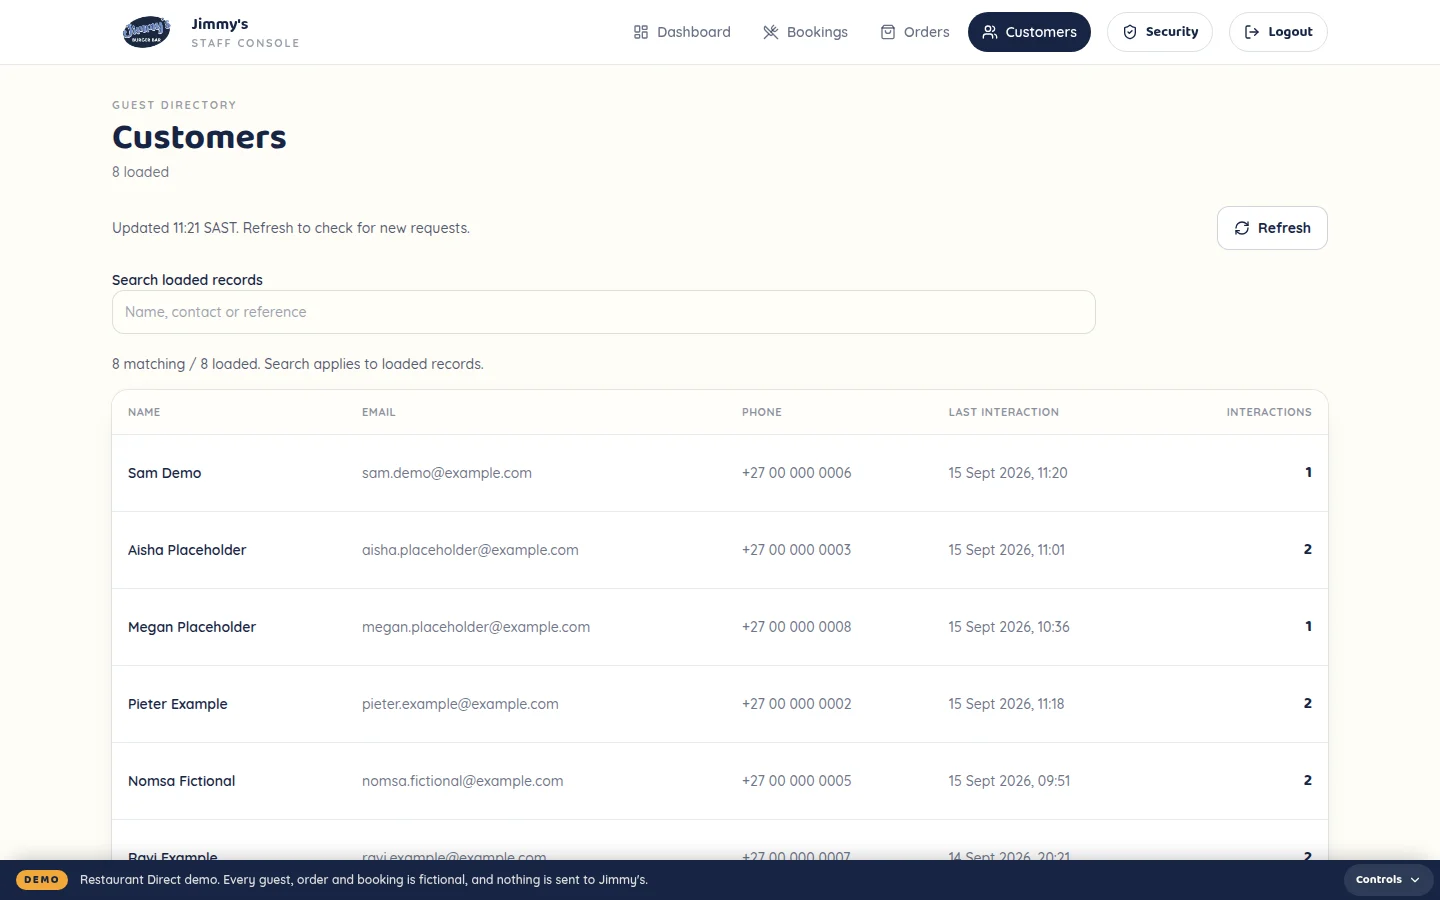
Task: Click the Orders bag icon
Action: 888,32
